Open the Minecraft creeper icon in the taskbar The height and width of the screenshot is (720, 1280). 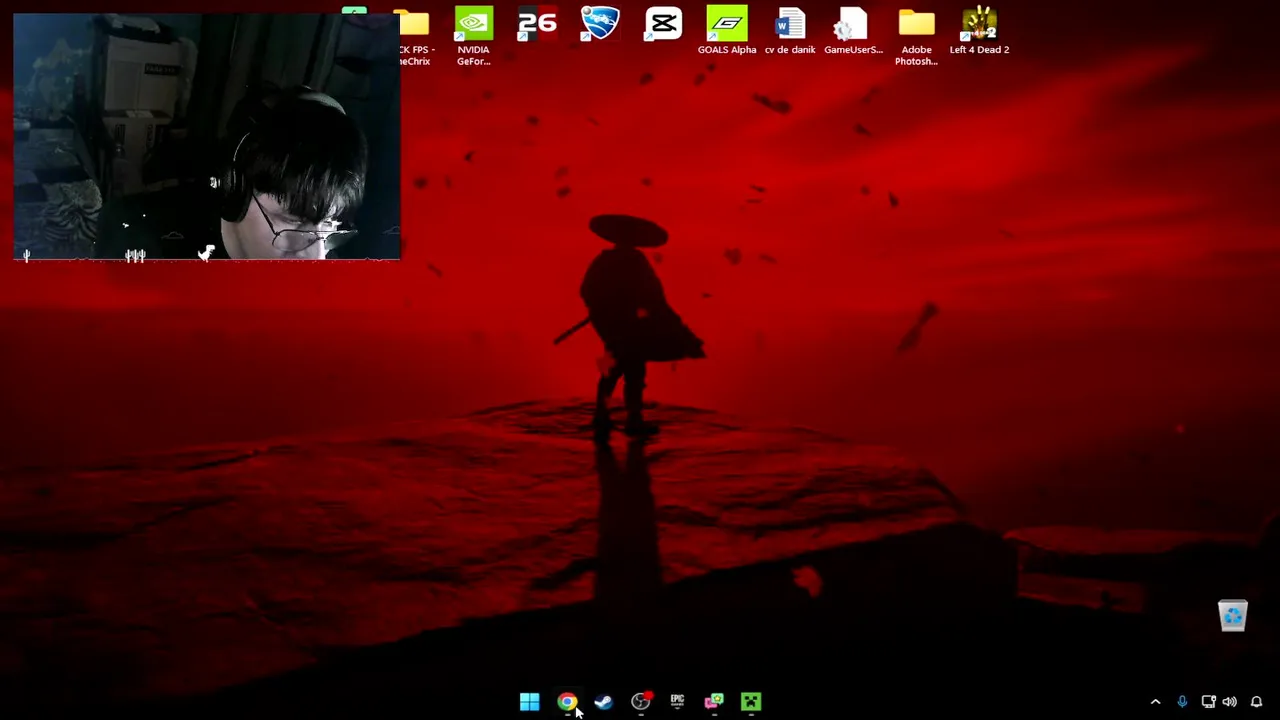(x=751, y=702)
